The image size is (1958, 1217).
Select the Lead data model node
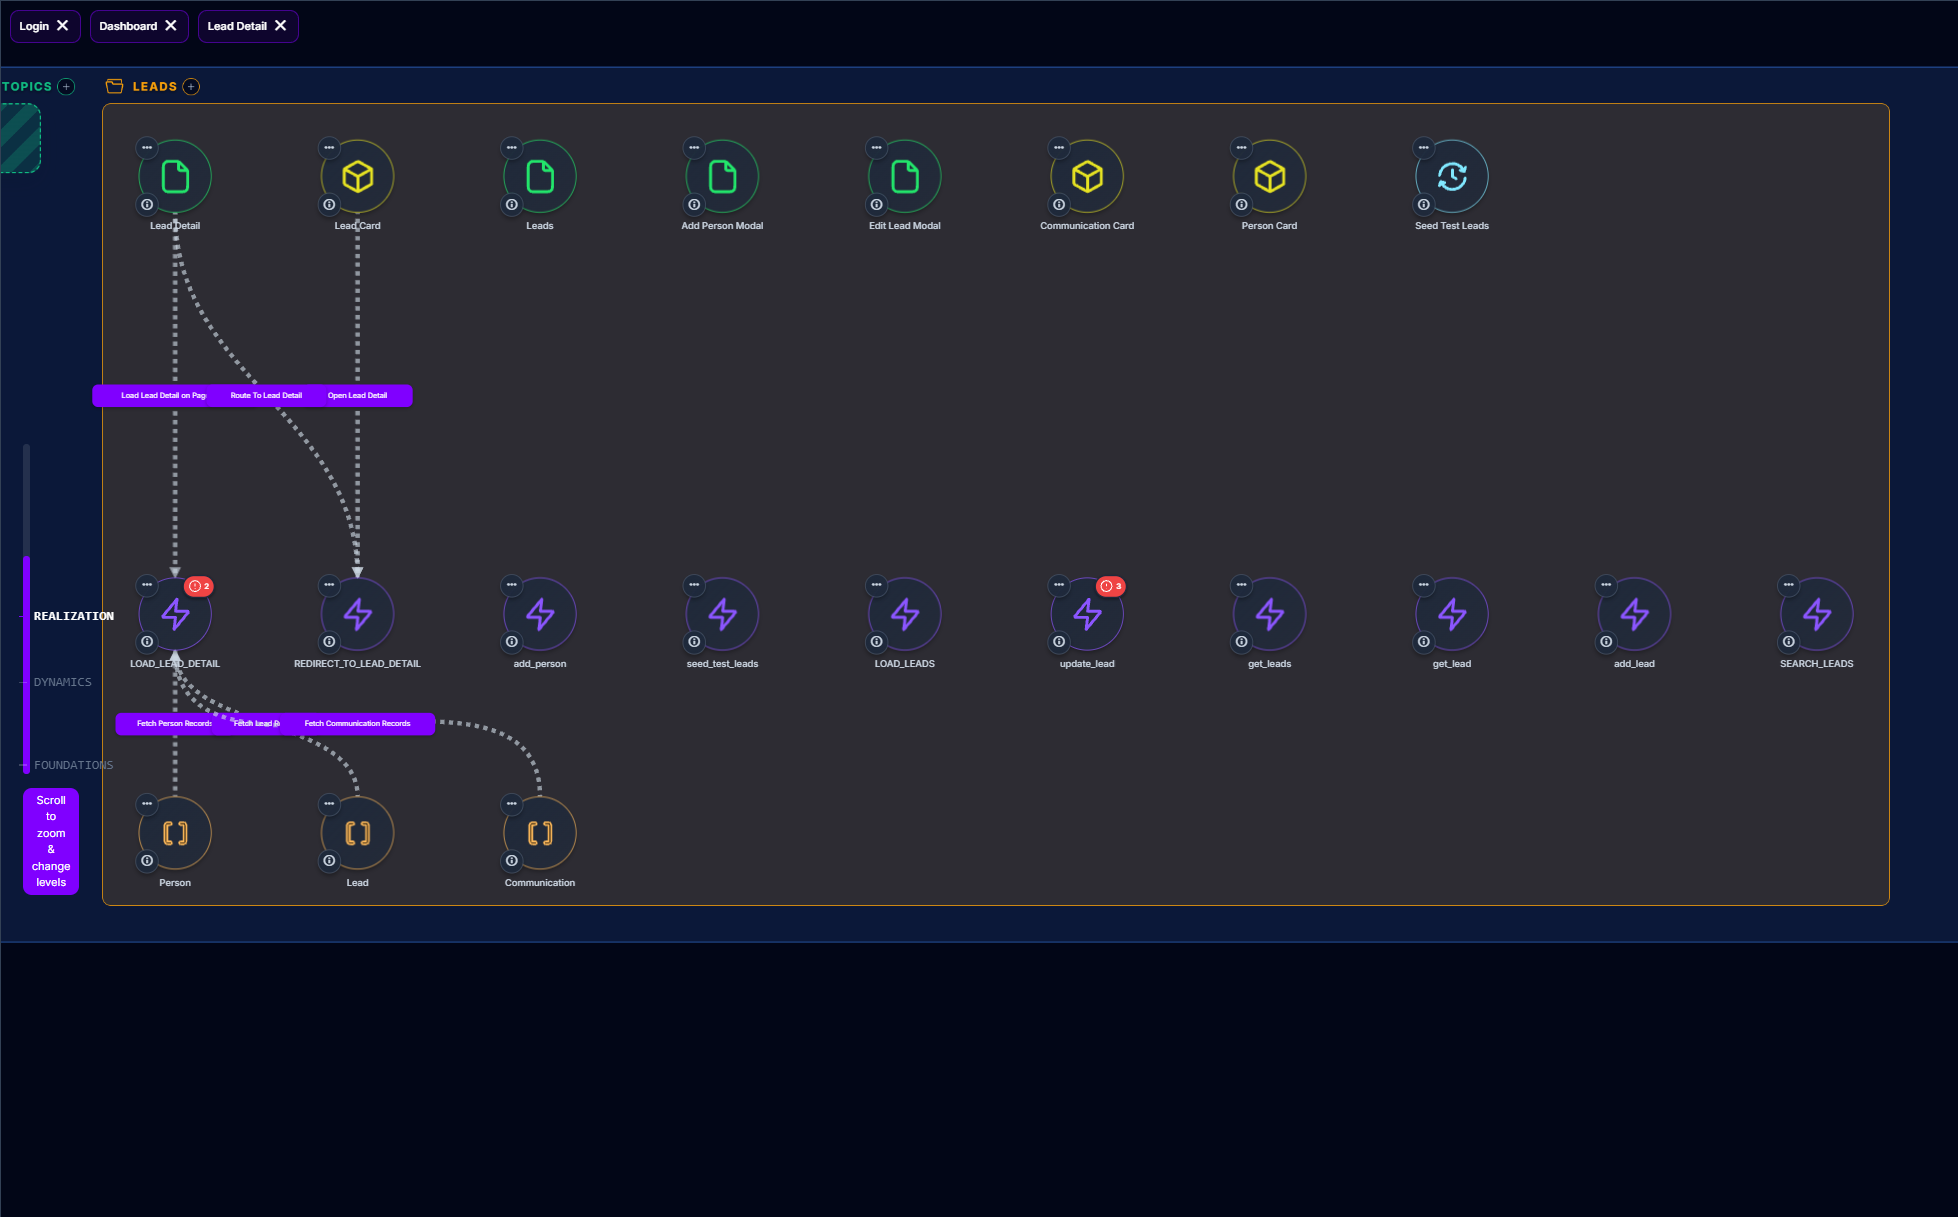click(x=357, y=833)
